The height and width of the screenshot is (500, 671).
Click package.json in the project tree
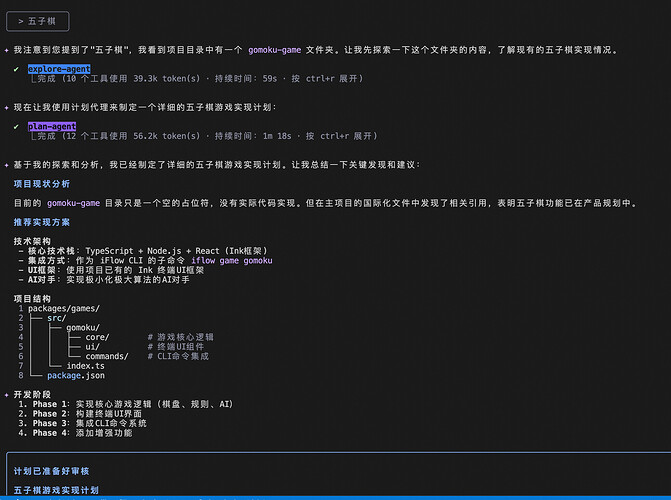(x=75, y=376)
